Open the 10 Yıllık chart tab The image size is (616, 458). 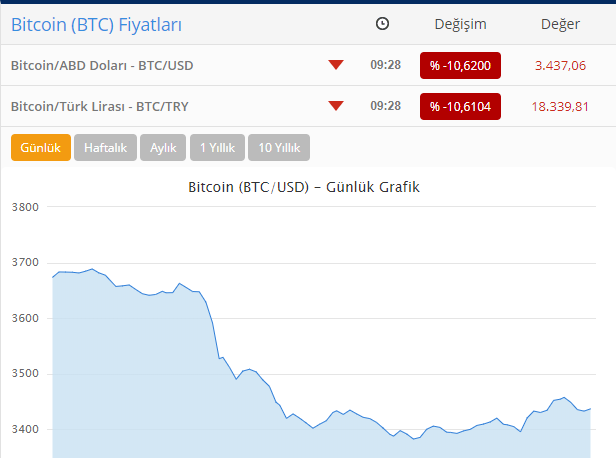click(x=279, y=148)
